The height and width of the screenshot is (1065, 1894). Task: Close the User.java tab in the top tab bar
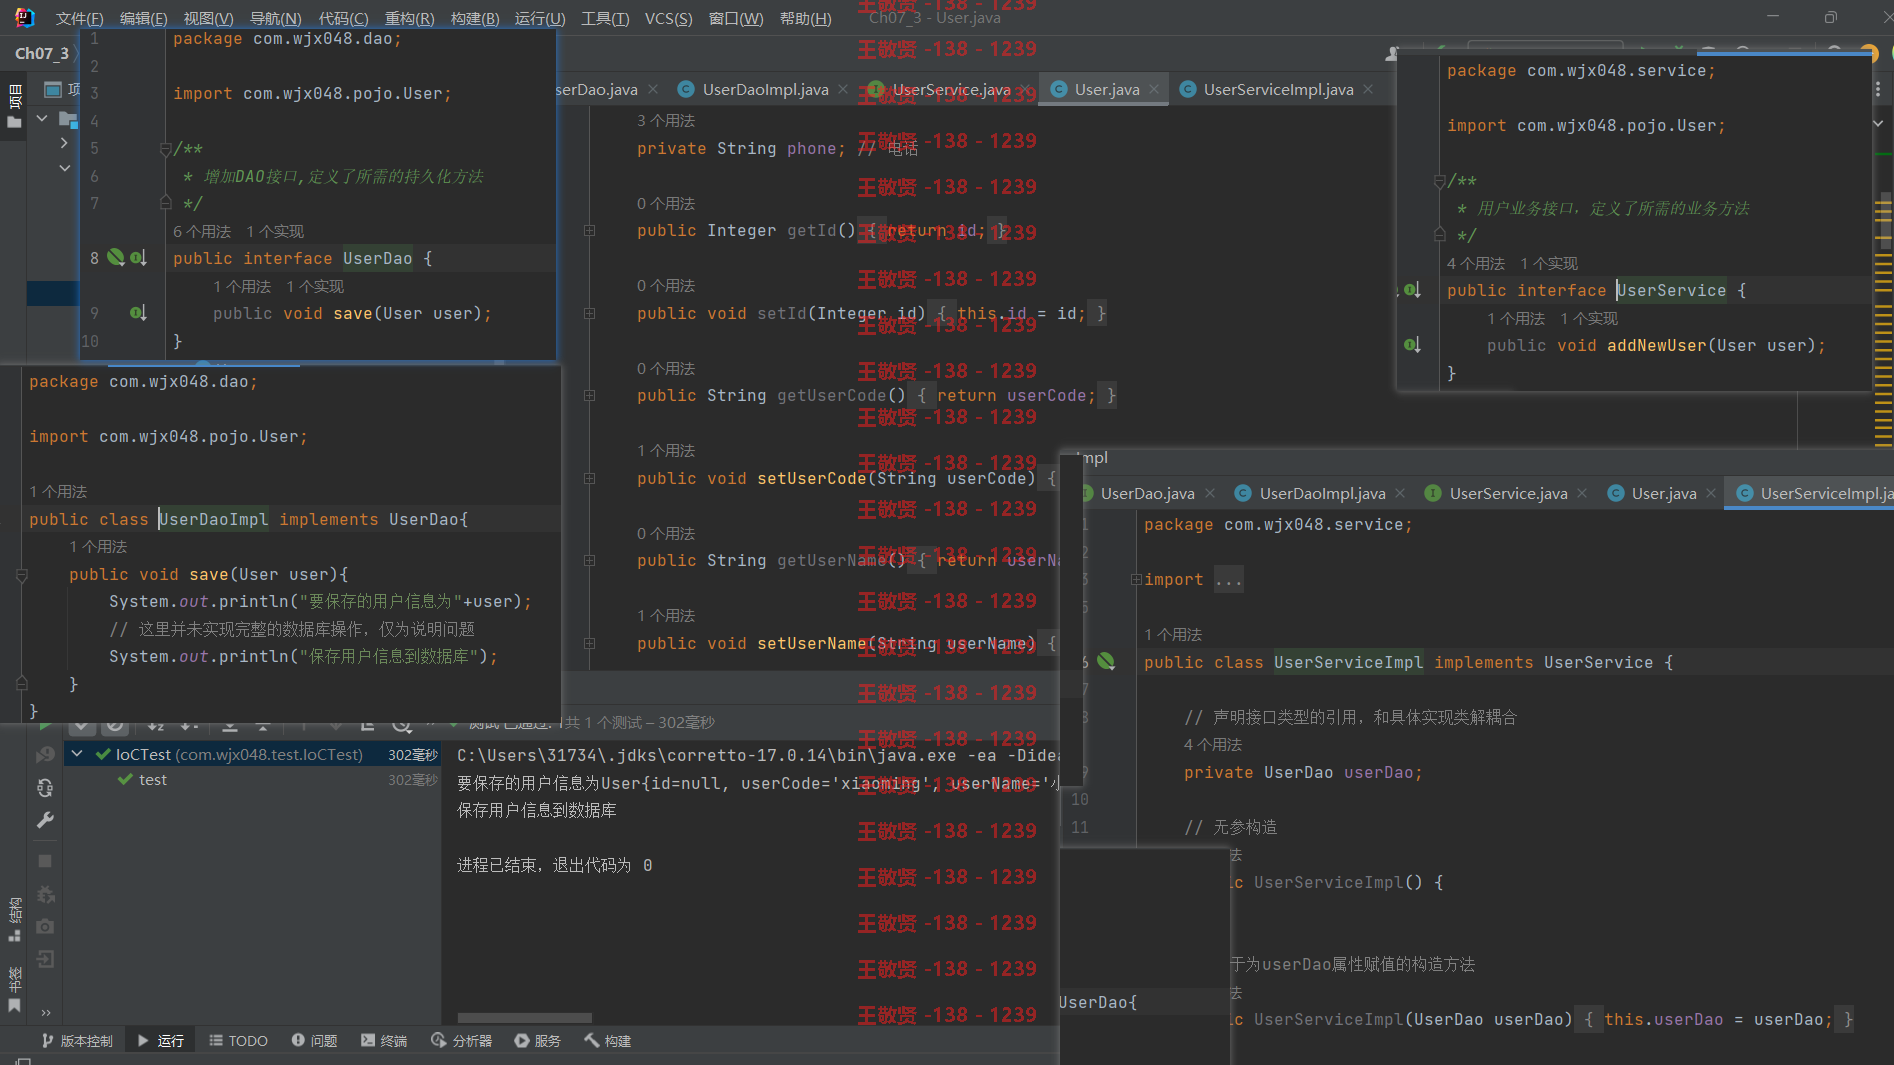click(x=1154, y=89)
